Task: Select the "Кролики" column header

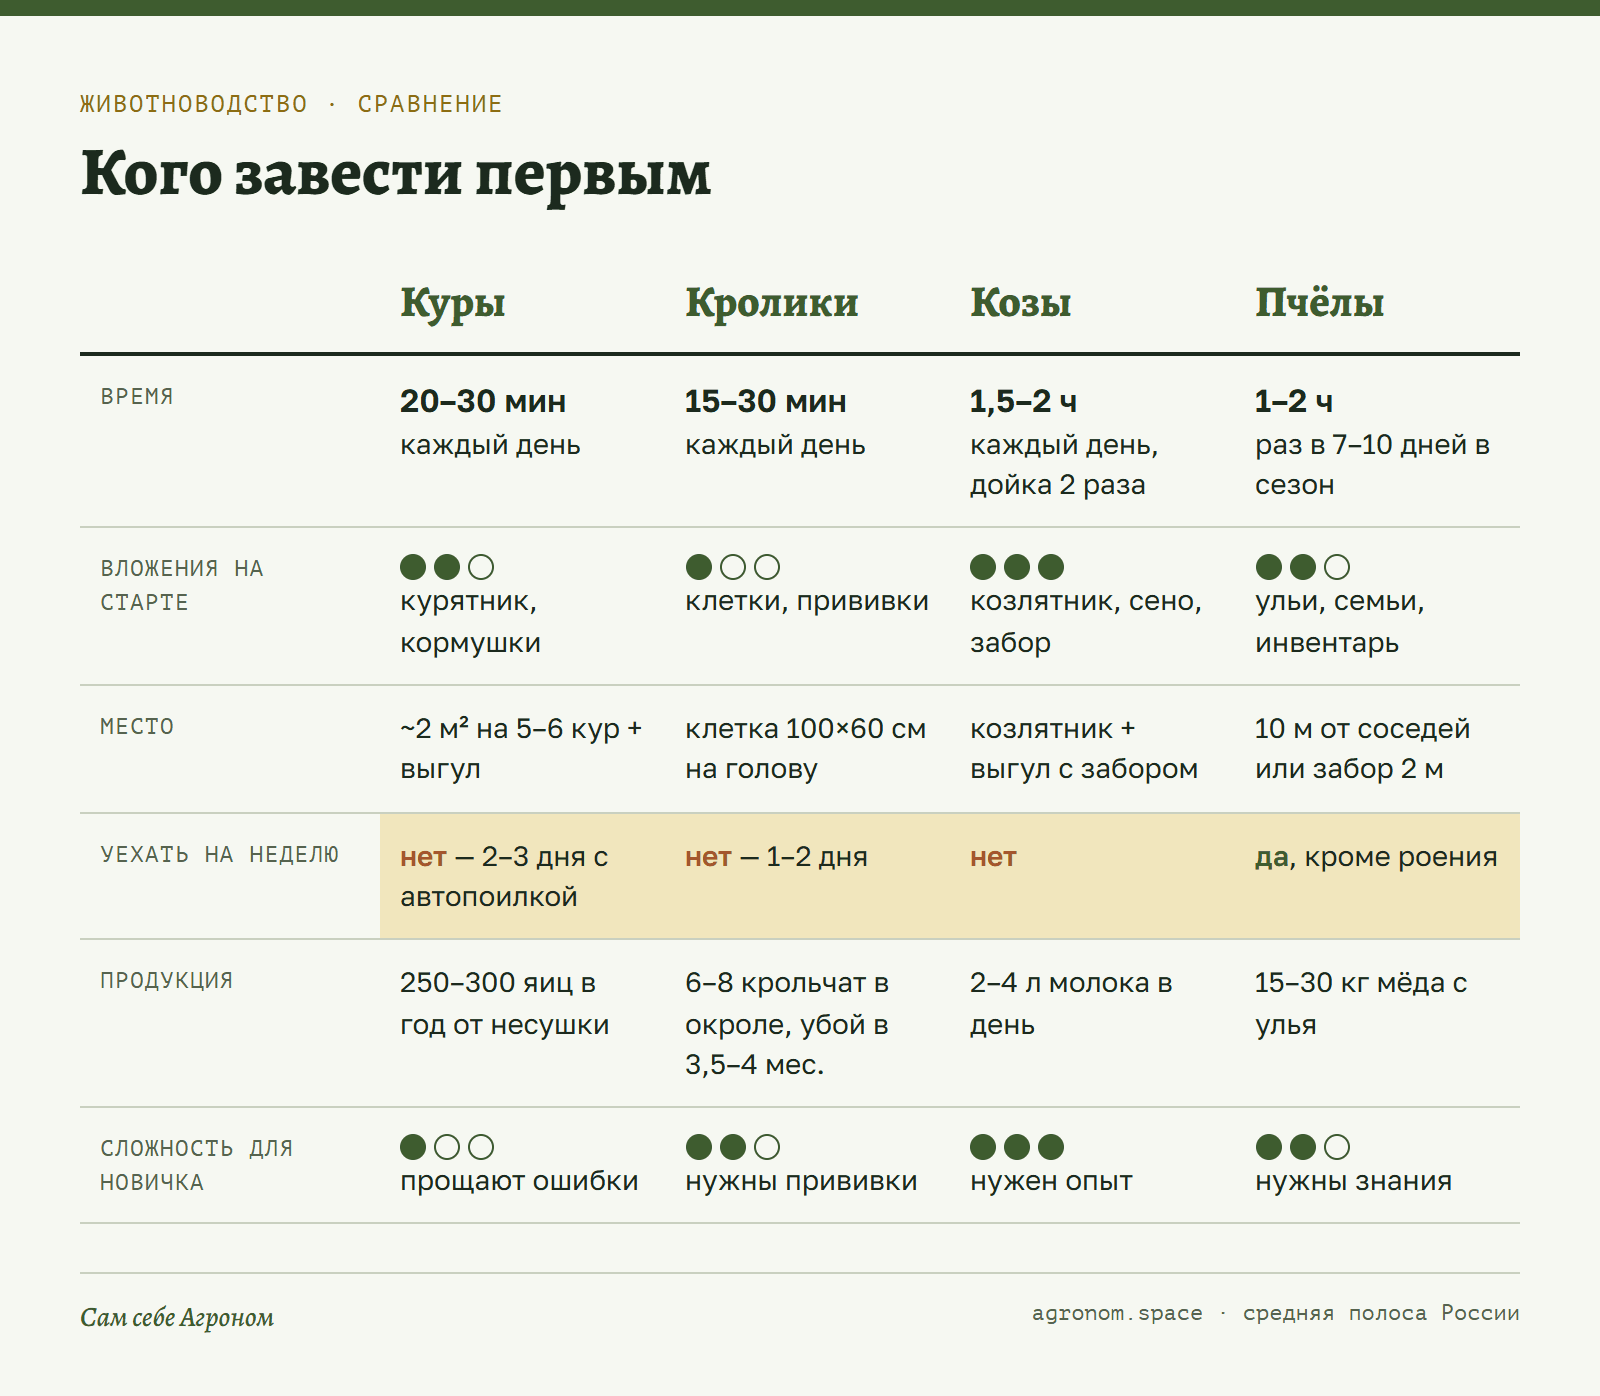Action: [771, 303]
